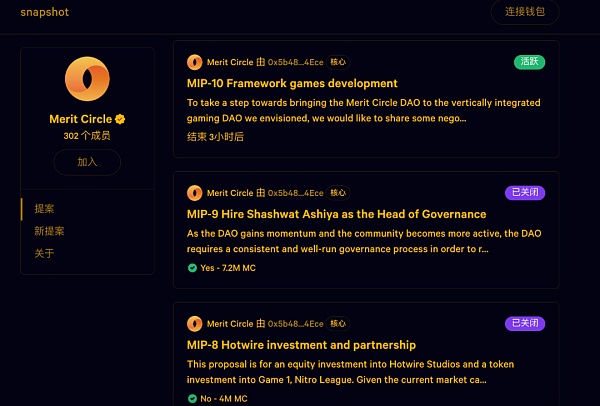The height and width of the screenshot is (406, 600).
Task: Click the author avatar on MIP-9 proposal
Action: pyautogui.click(x=194, y=193)
